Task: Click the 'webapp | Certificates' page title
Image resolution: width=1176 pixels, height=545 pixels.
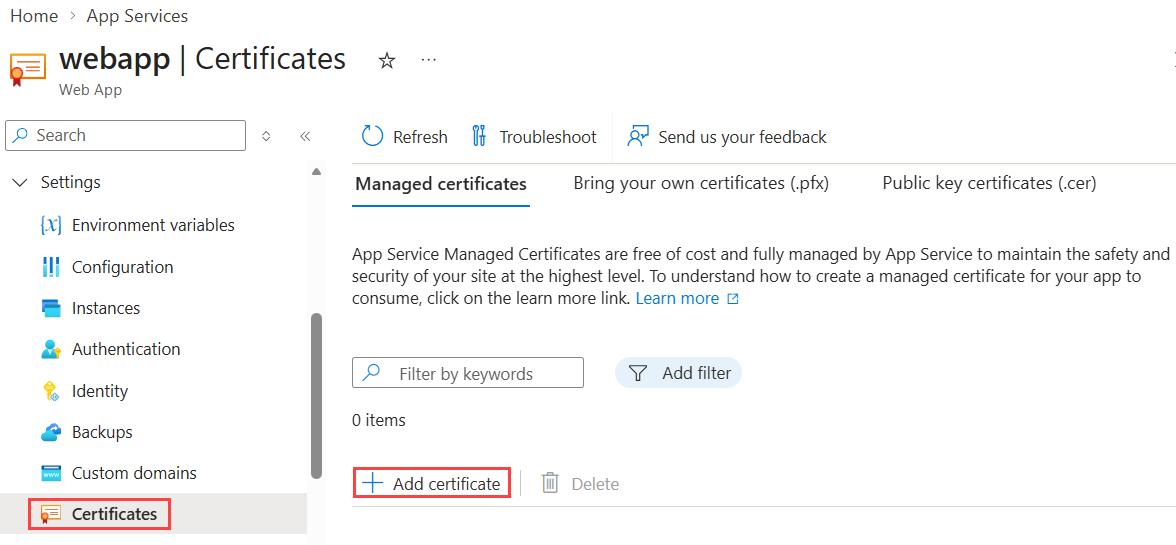Action: (202, 58)
